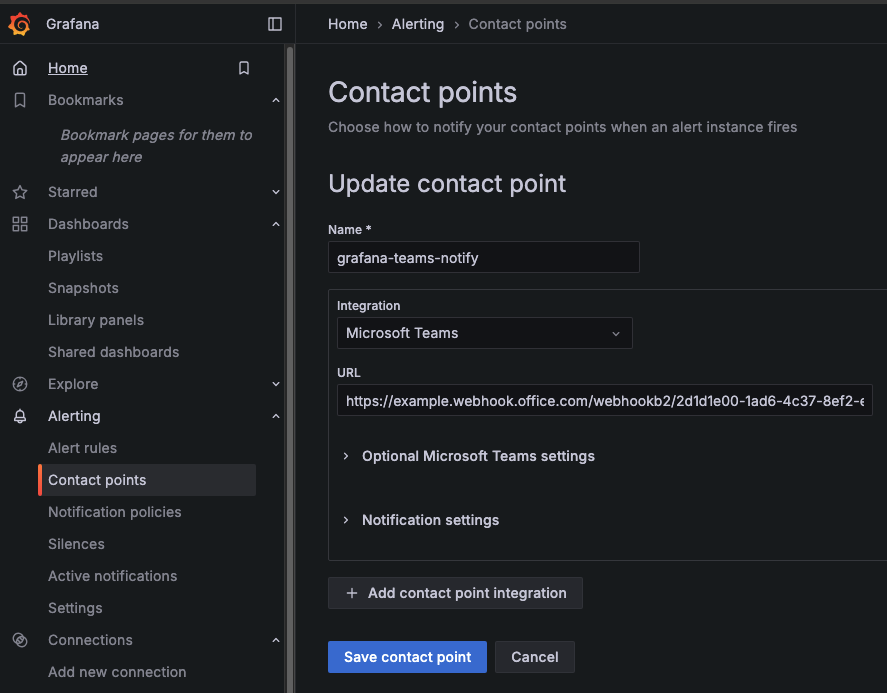Click the Grafana logo icon
Image resolution: width=887 pixels, height=693 pixels.
[x=20, y=24]
